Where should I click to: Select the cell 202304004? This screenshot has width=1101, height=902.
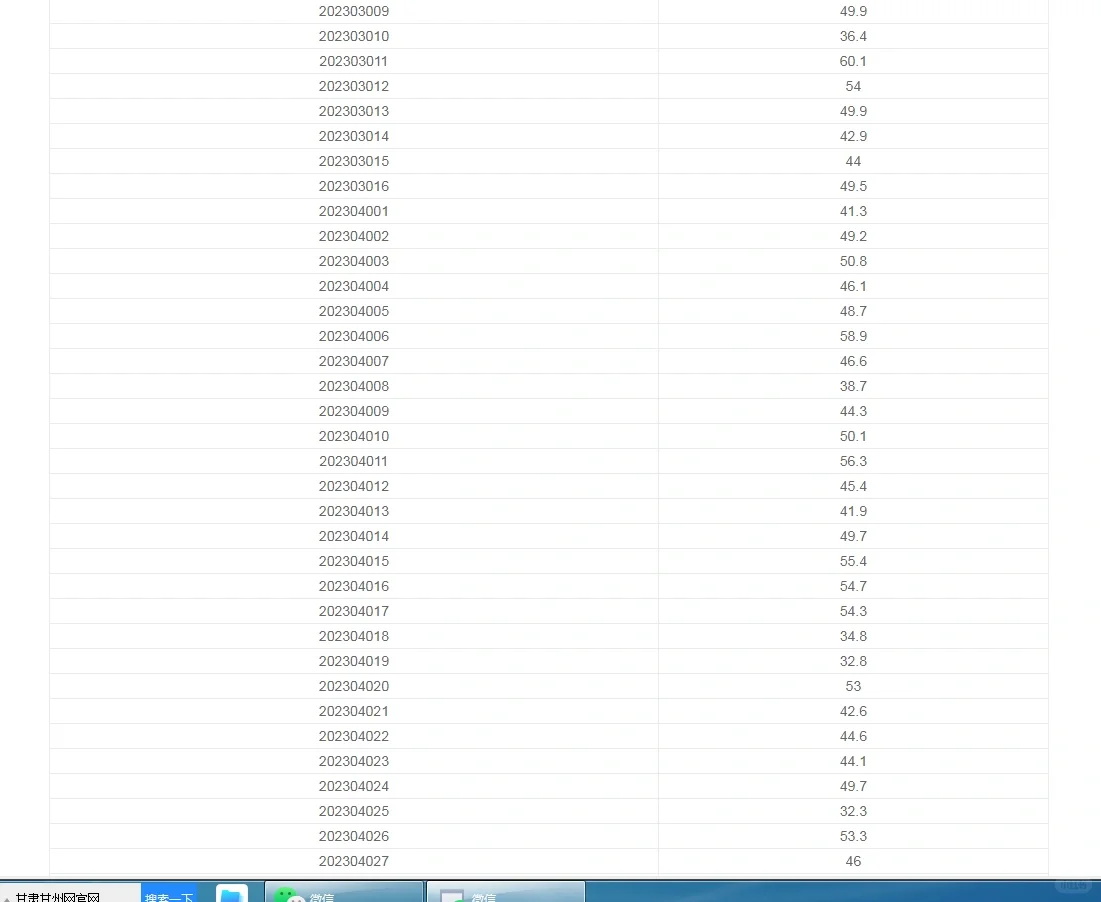pyautogui.click(x=354, y=286)
